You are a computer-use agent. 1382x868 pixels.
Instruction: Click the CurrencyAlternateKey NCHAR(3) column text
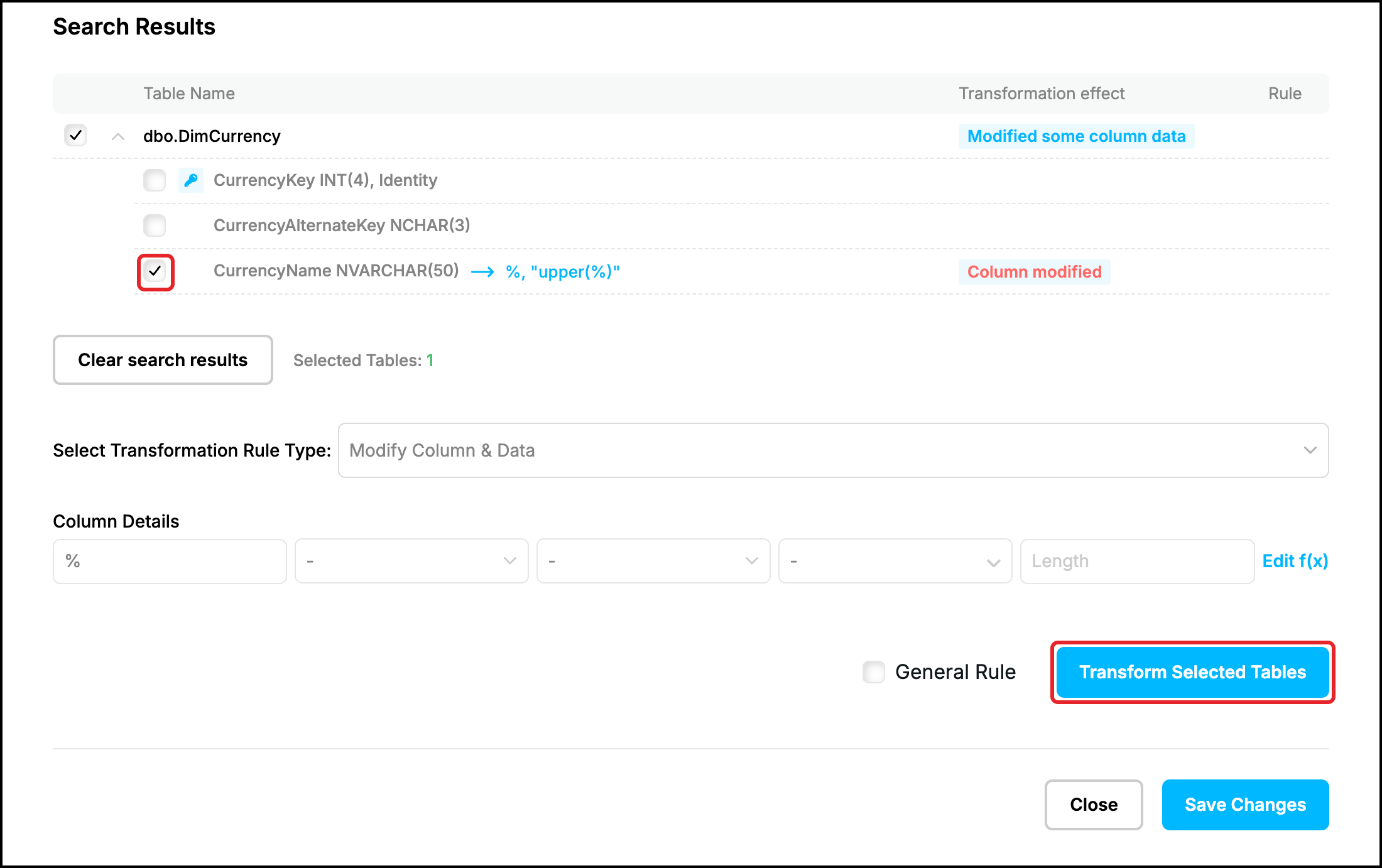pos(342,226)
